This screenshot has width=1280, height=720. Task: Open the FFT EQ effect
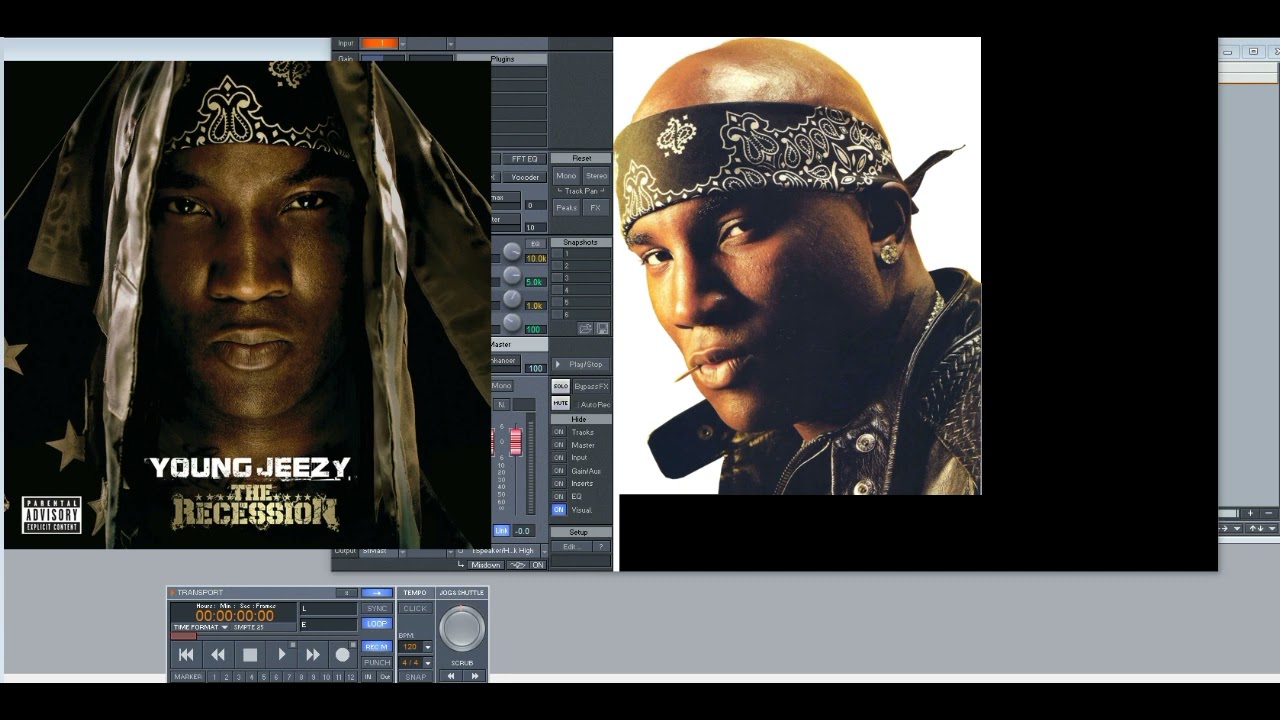524,159
